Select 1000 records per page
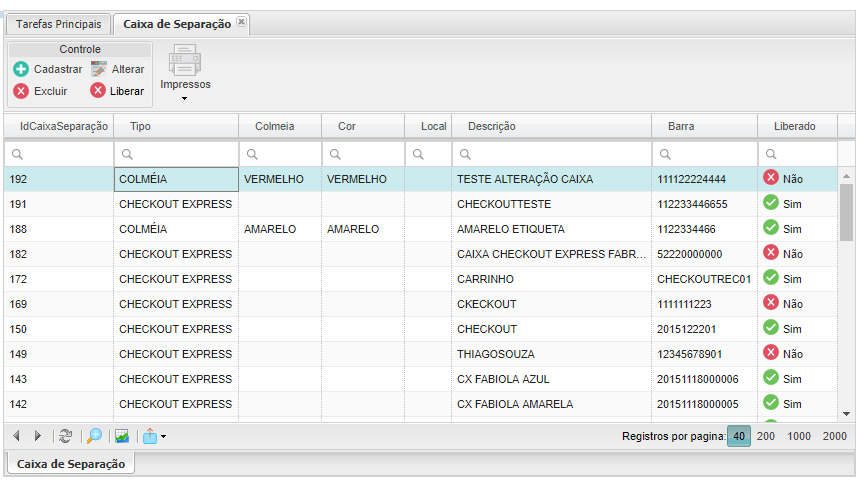 coord(799,436)
